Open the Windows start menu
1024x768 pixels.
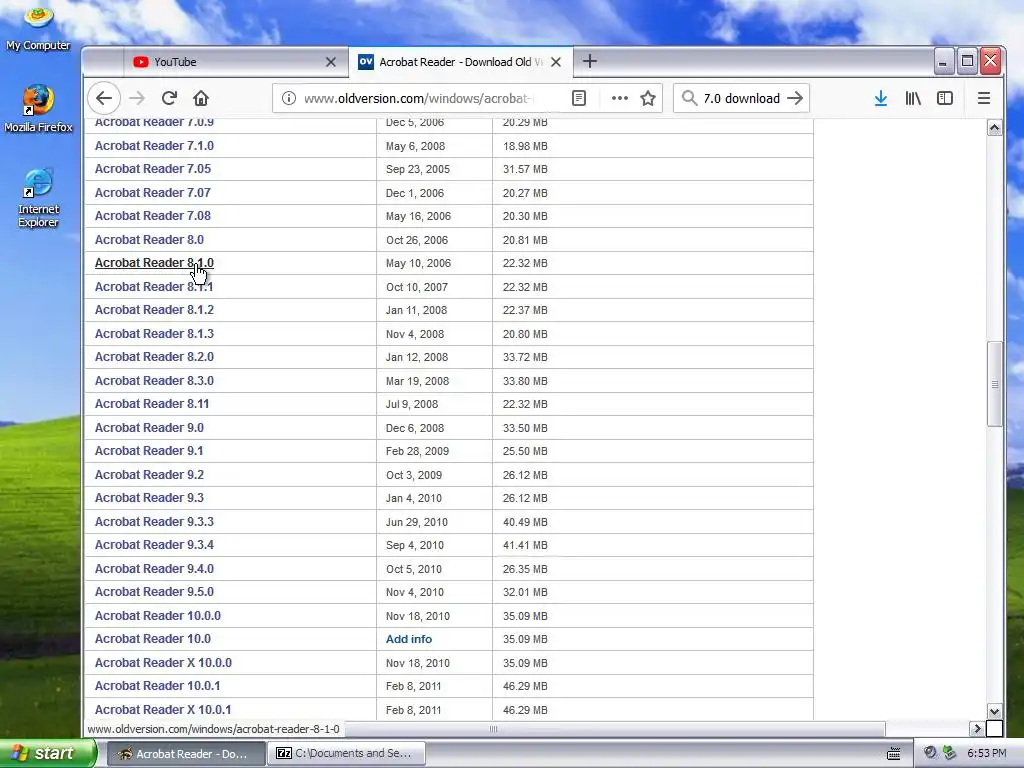click(47, 753)
